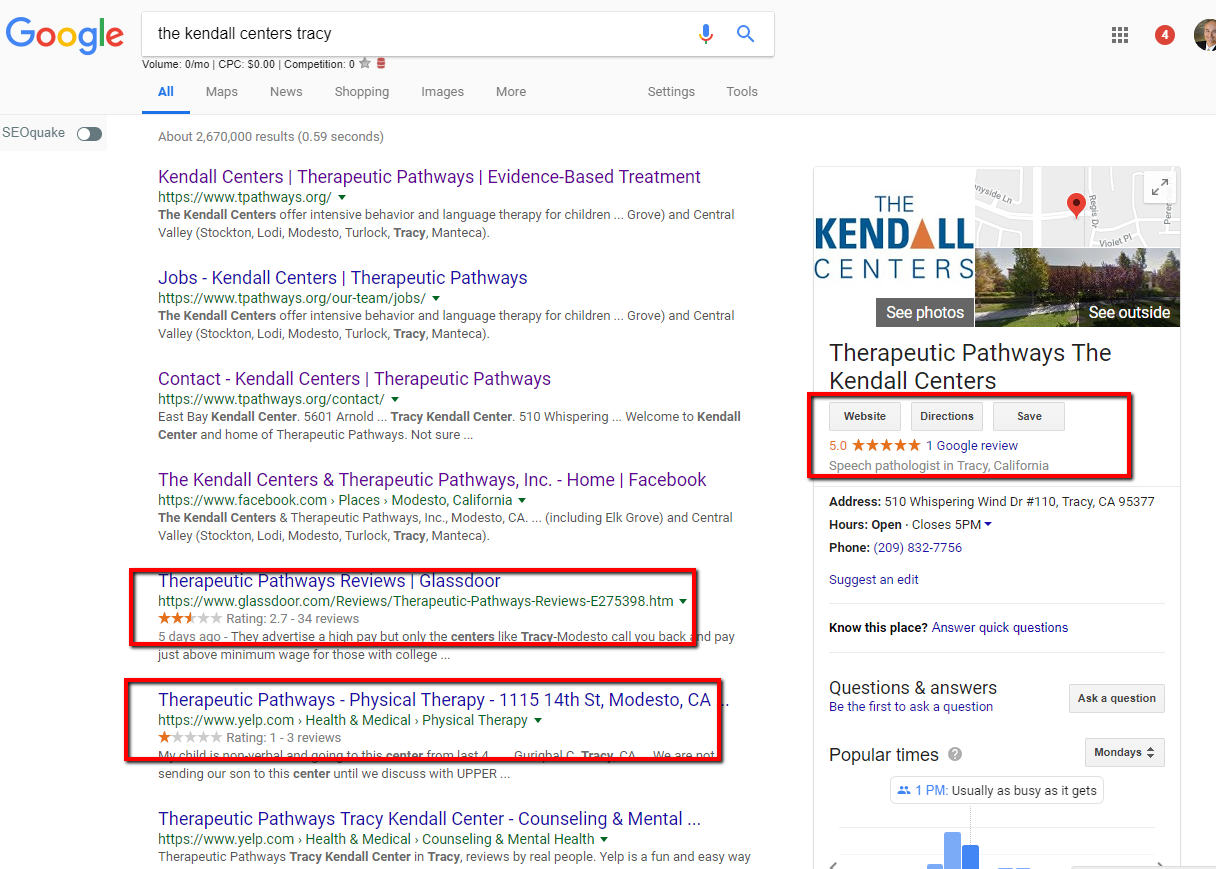Open the Kendall Centers Facebook result
1216x869 pixels.
[x=432, y=480]
